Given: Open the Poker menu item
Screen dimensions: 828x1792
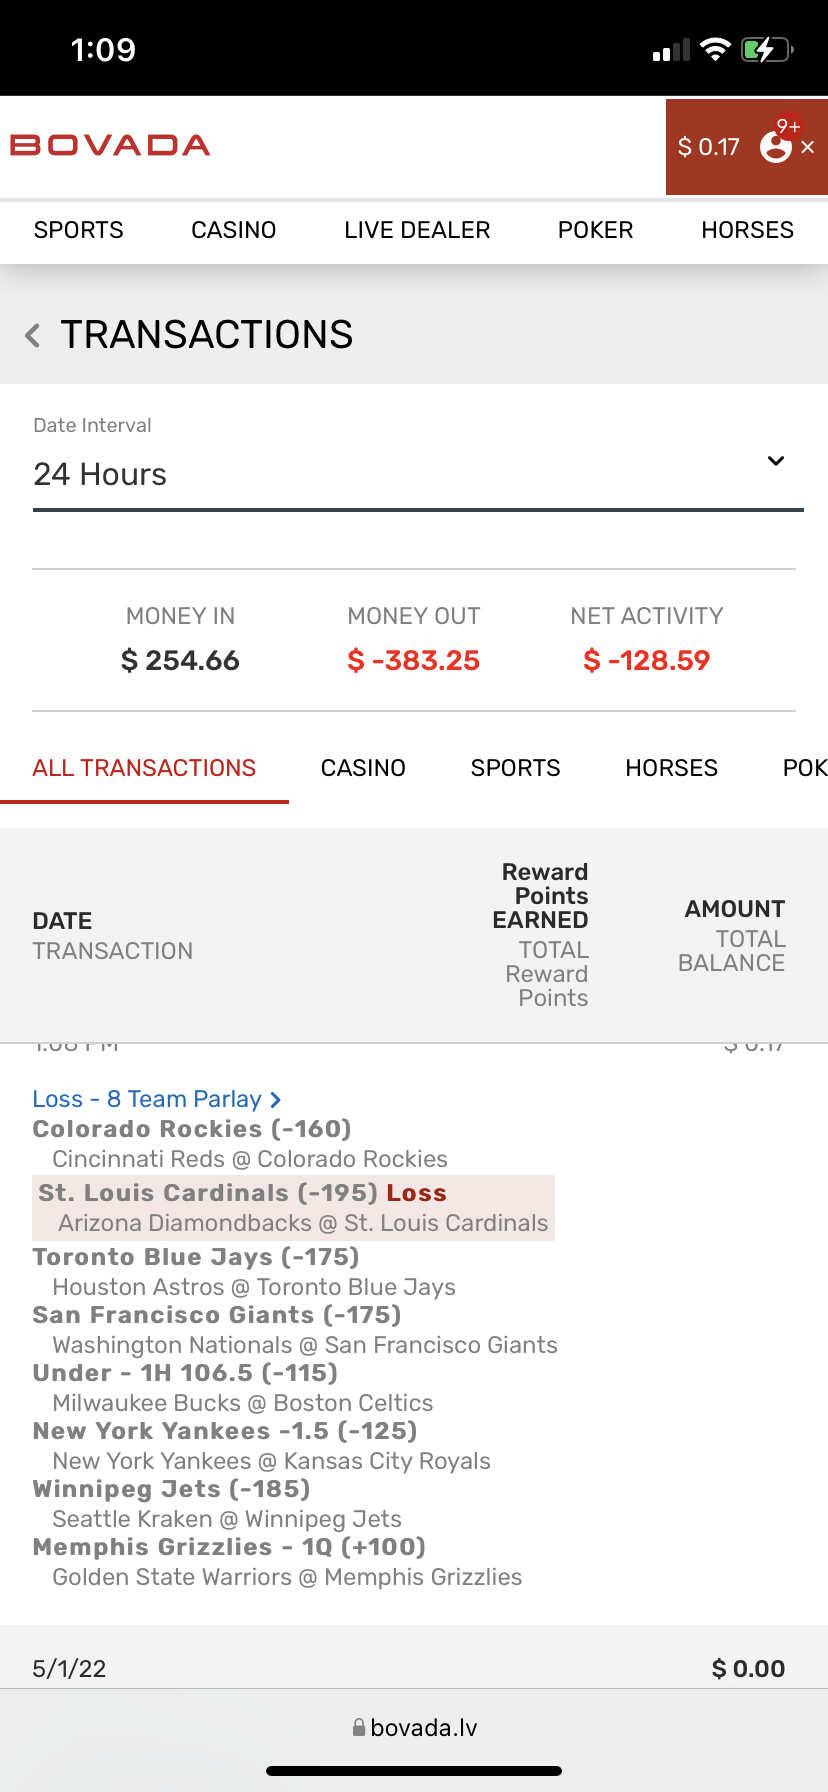Looking at the screenshot, I should [x=595, y=230].
